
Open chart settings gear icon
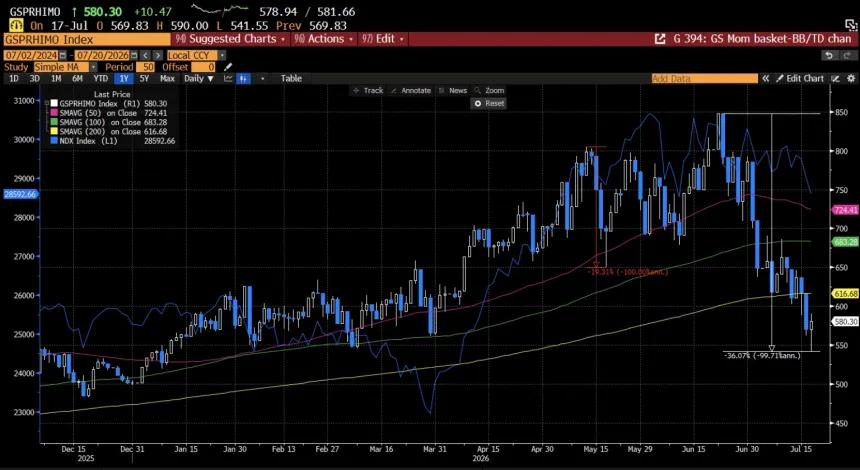click(851, 78)
